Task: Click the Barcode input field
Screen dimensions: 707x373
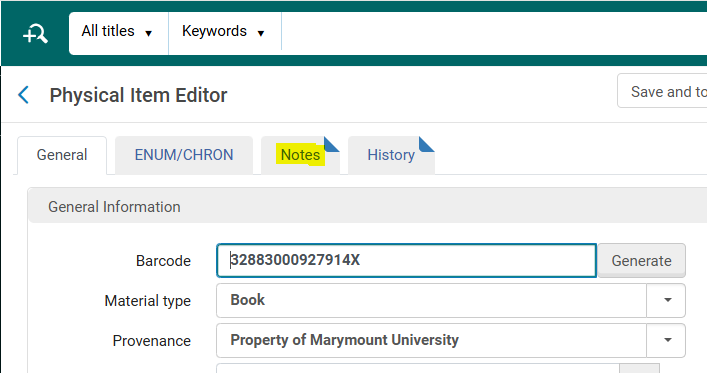Action: pos(406,260)
